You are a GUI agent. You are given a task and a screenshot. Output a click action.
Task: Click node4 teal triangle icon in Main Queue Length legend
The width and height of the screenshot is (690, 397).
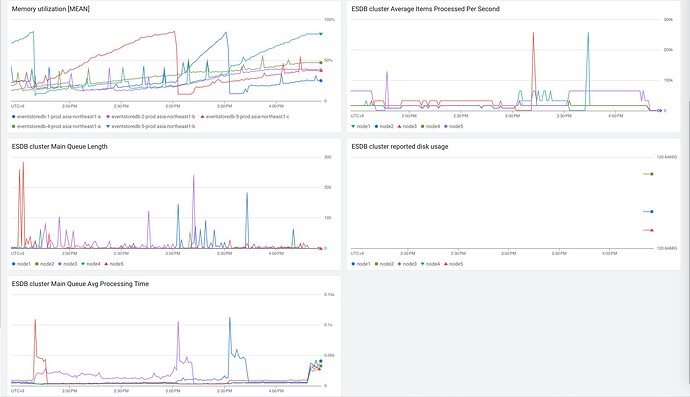pos(83,264)
